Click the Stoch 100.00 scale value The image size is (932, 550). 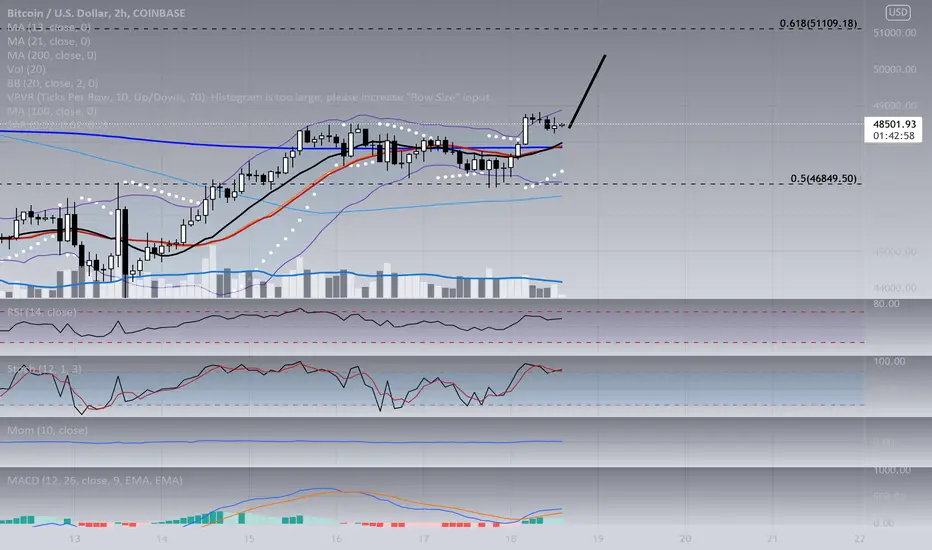tap(889, 362)
